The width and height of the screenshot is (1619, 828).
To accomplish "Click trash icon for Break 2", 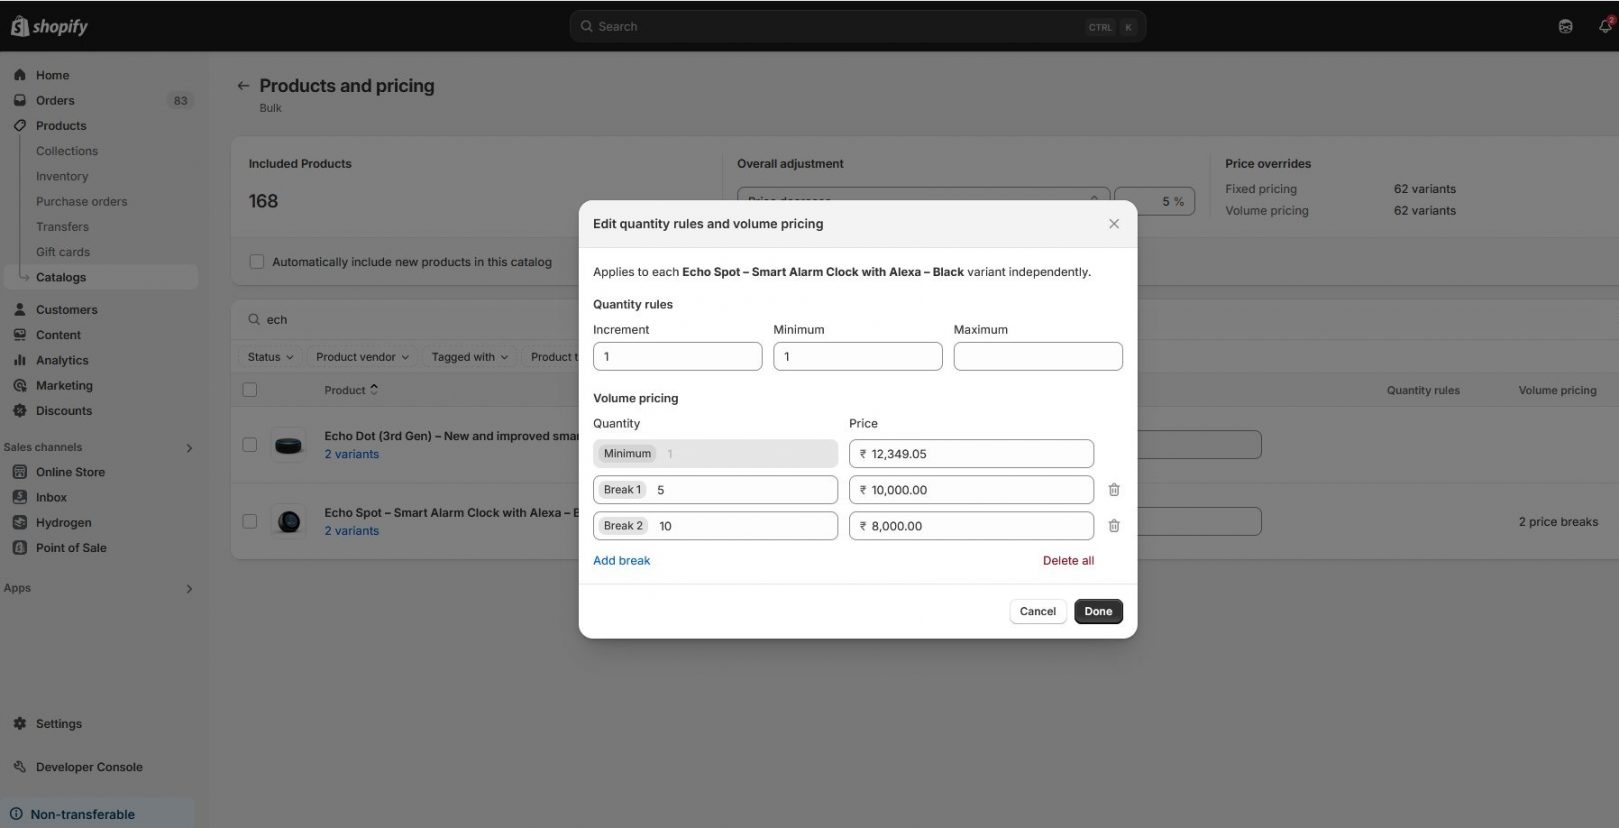I will pyautogui.click(x=1113, y=526).
